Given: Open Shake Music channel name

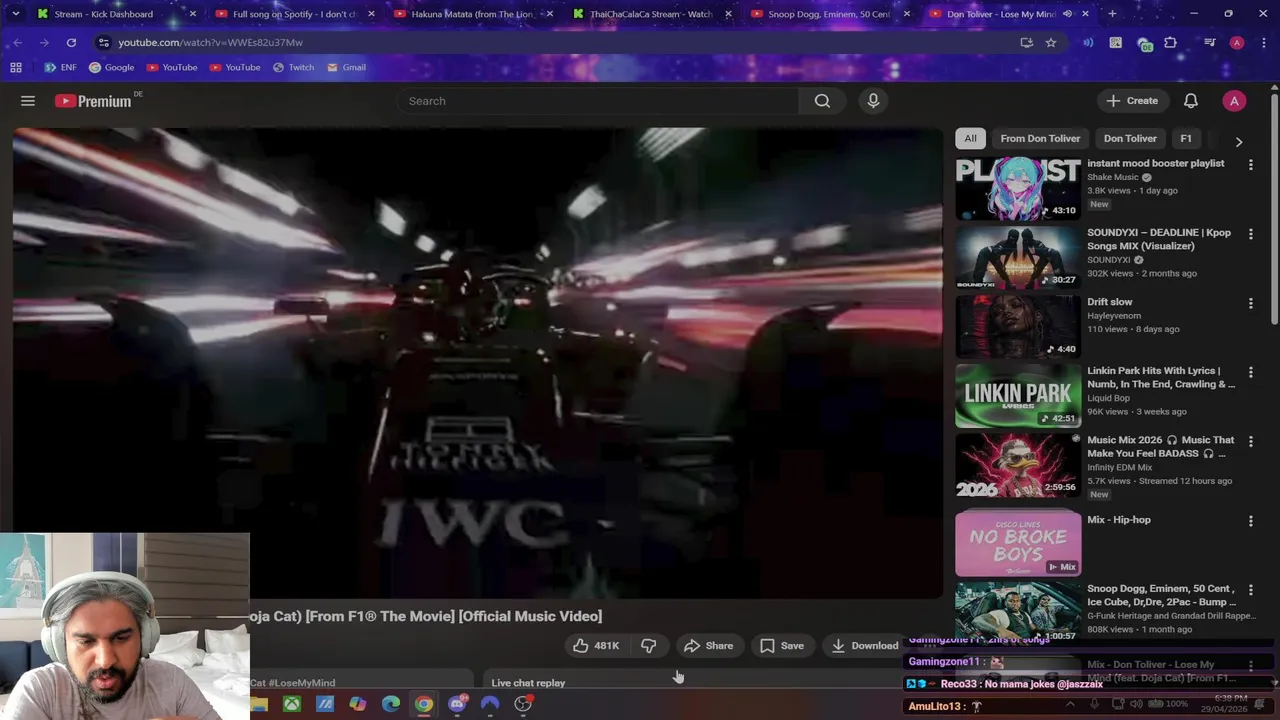Looking at the screenshot, I should click(x=1113, y=177).
